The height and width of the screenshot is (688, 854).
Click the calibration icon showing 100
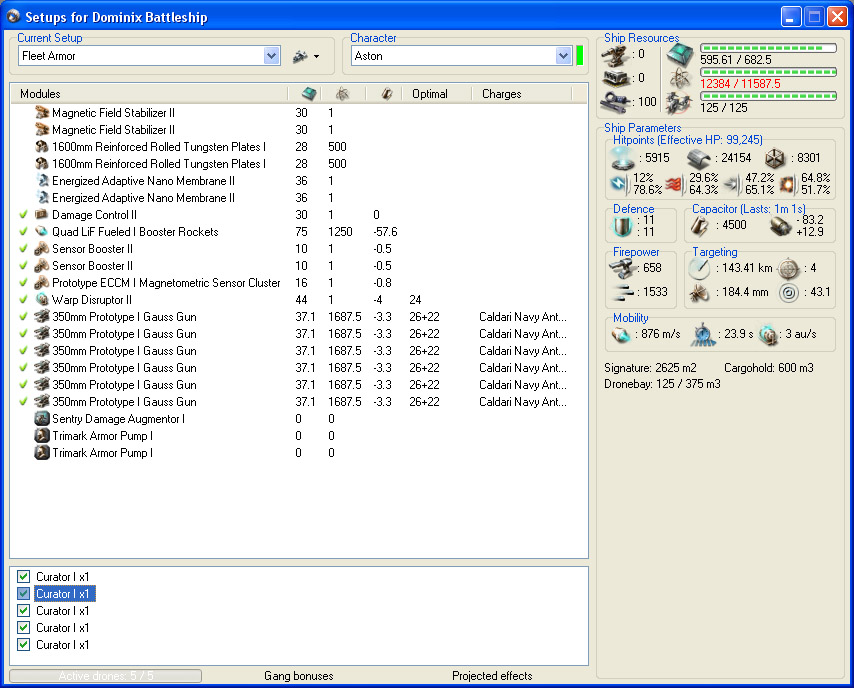[x=615, y=102]
